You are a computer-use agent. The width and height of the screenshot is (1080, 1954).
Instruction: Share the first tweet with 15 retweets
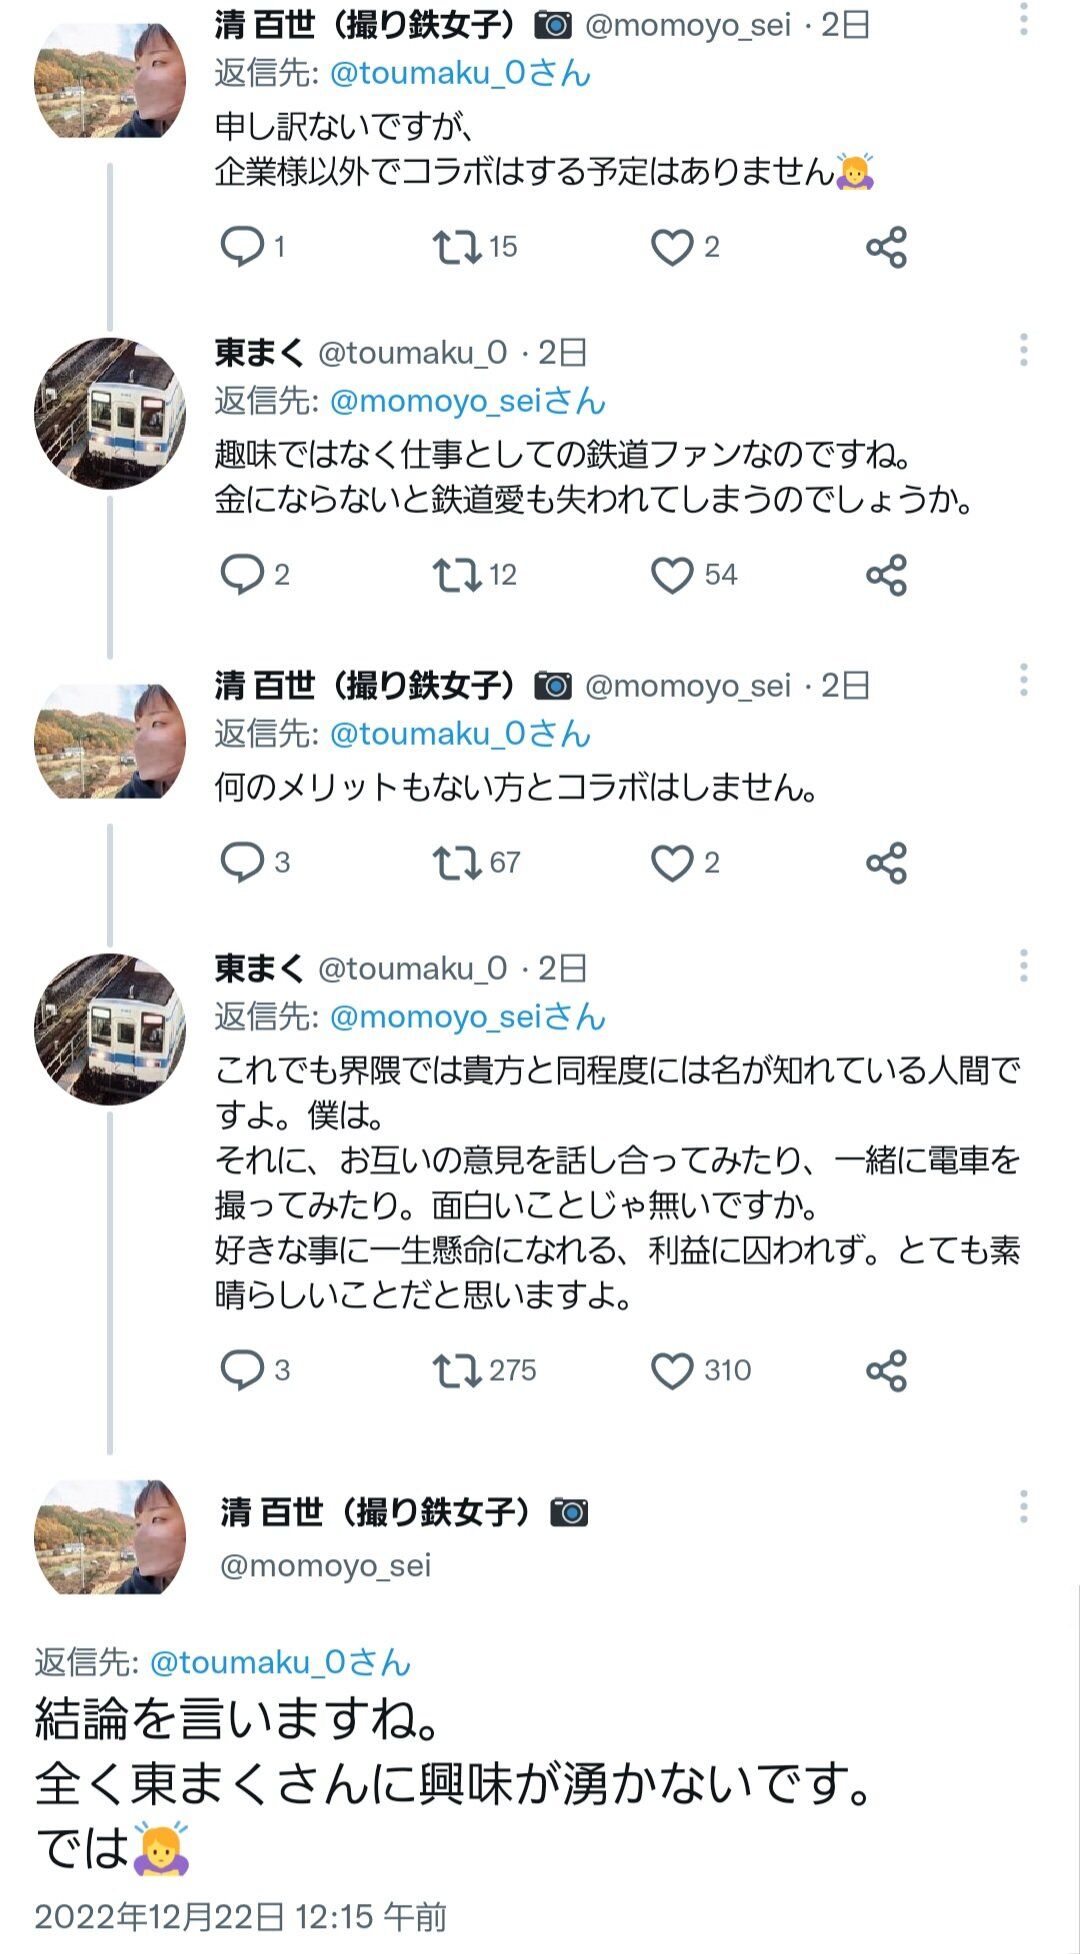pos(886,247)
